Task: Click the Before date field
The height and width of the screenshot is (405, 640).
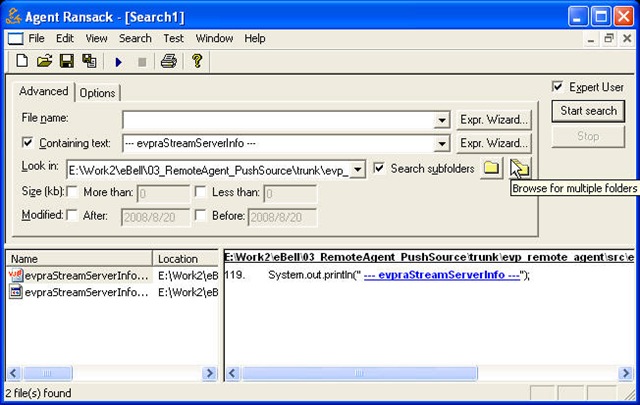Action: pyautogui.click(x=282, y=217)
